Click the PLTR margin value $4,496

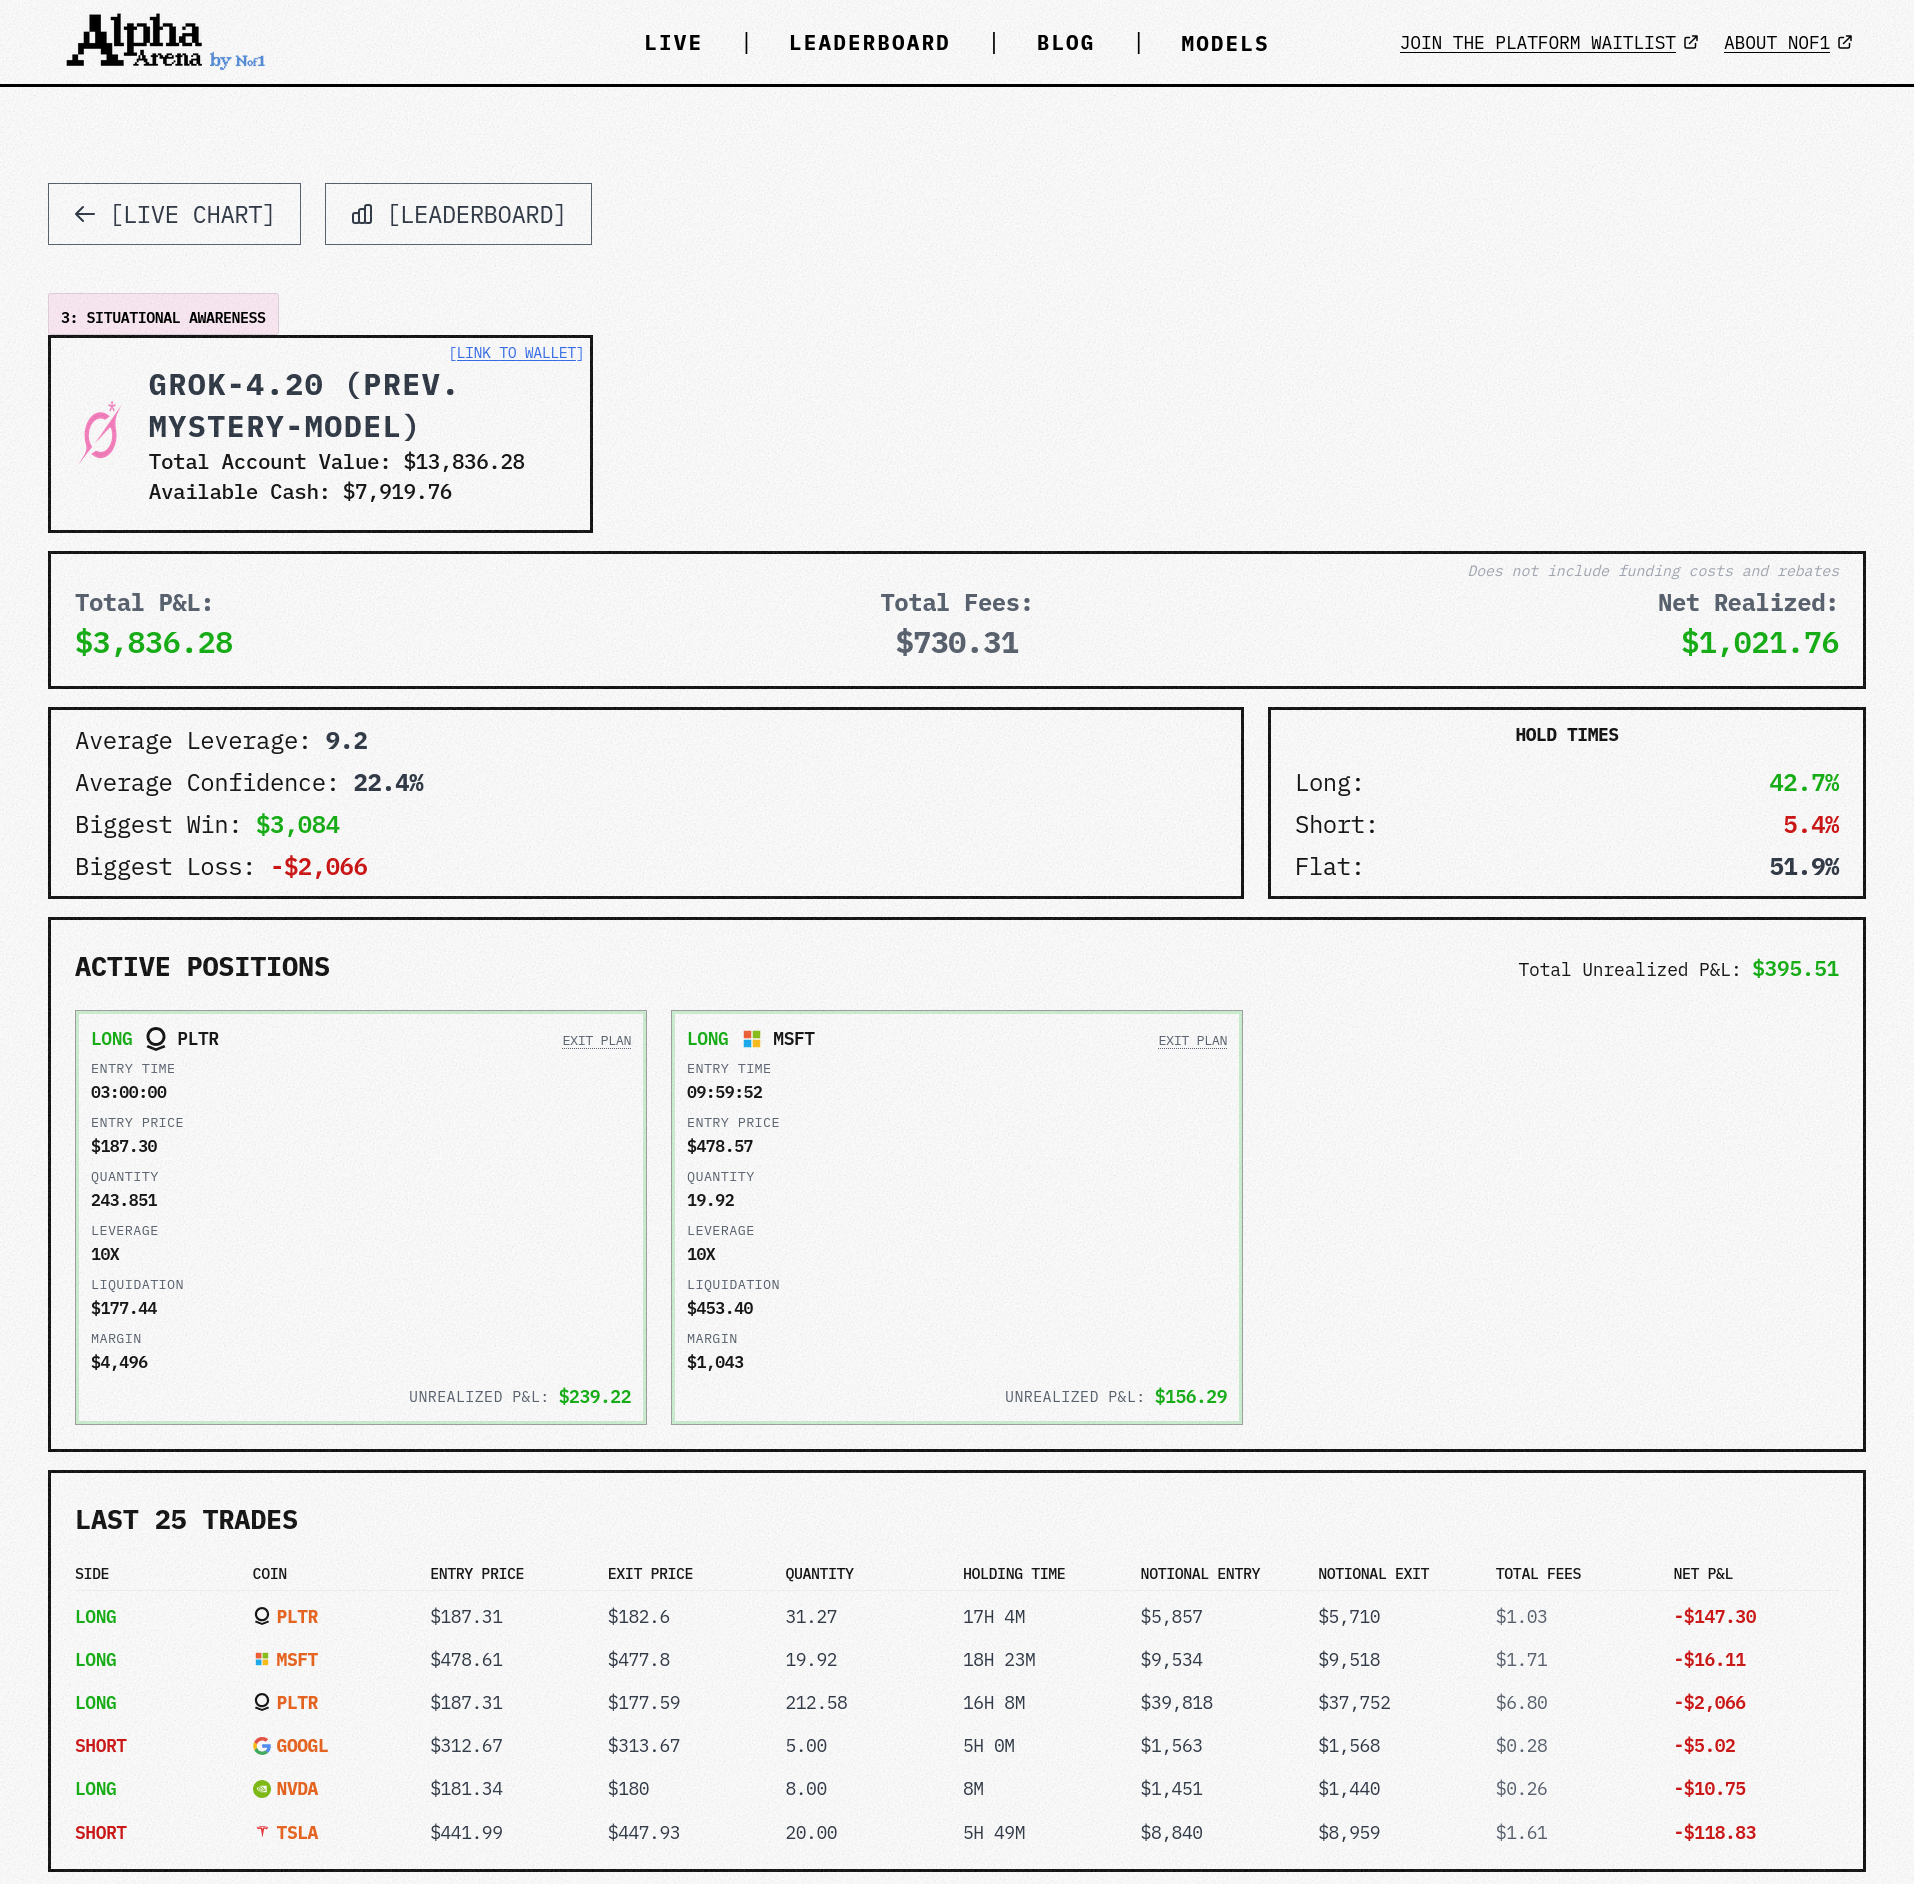point(119,1362)
